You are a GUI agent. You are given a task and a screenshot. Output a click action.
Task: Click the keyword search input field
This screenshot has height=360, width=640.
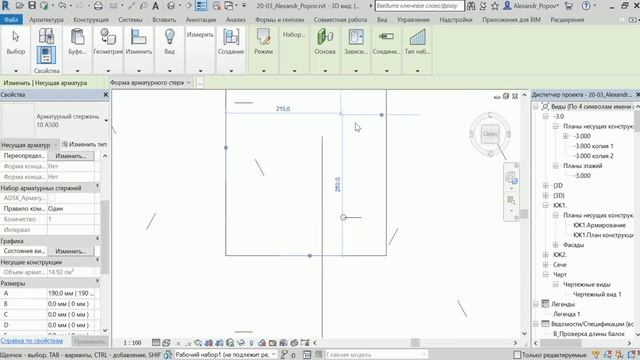coord(419,6)
